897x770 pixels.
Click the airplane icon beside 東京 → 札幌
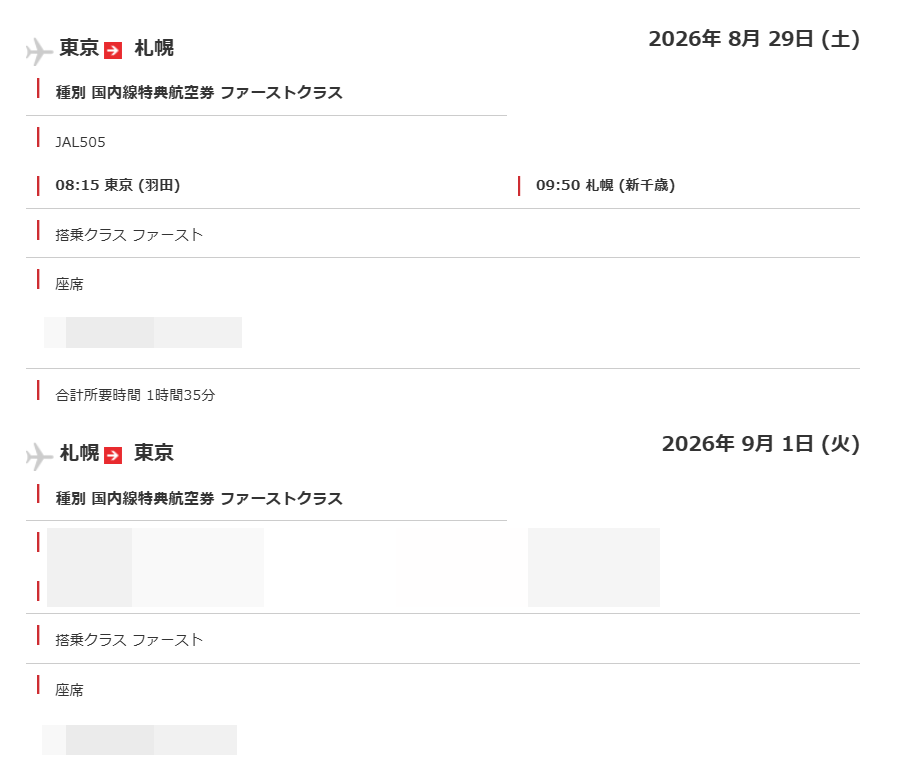39,51
